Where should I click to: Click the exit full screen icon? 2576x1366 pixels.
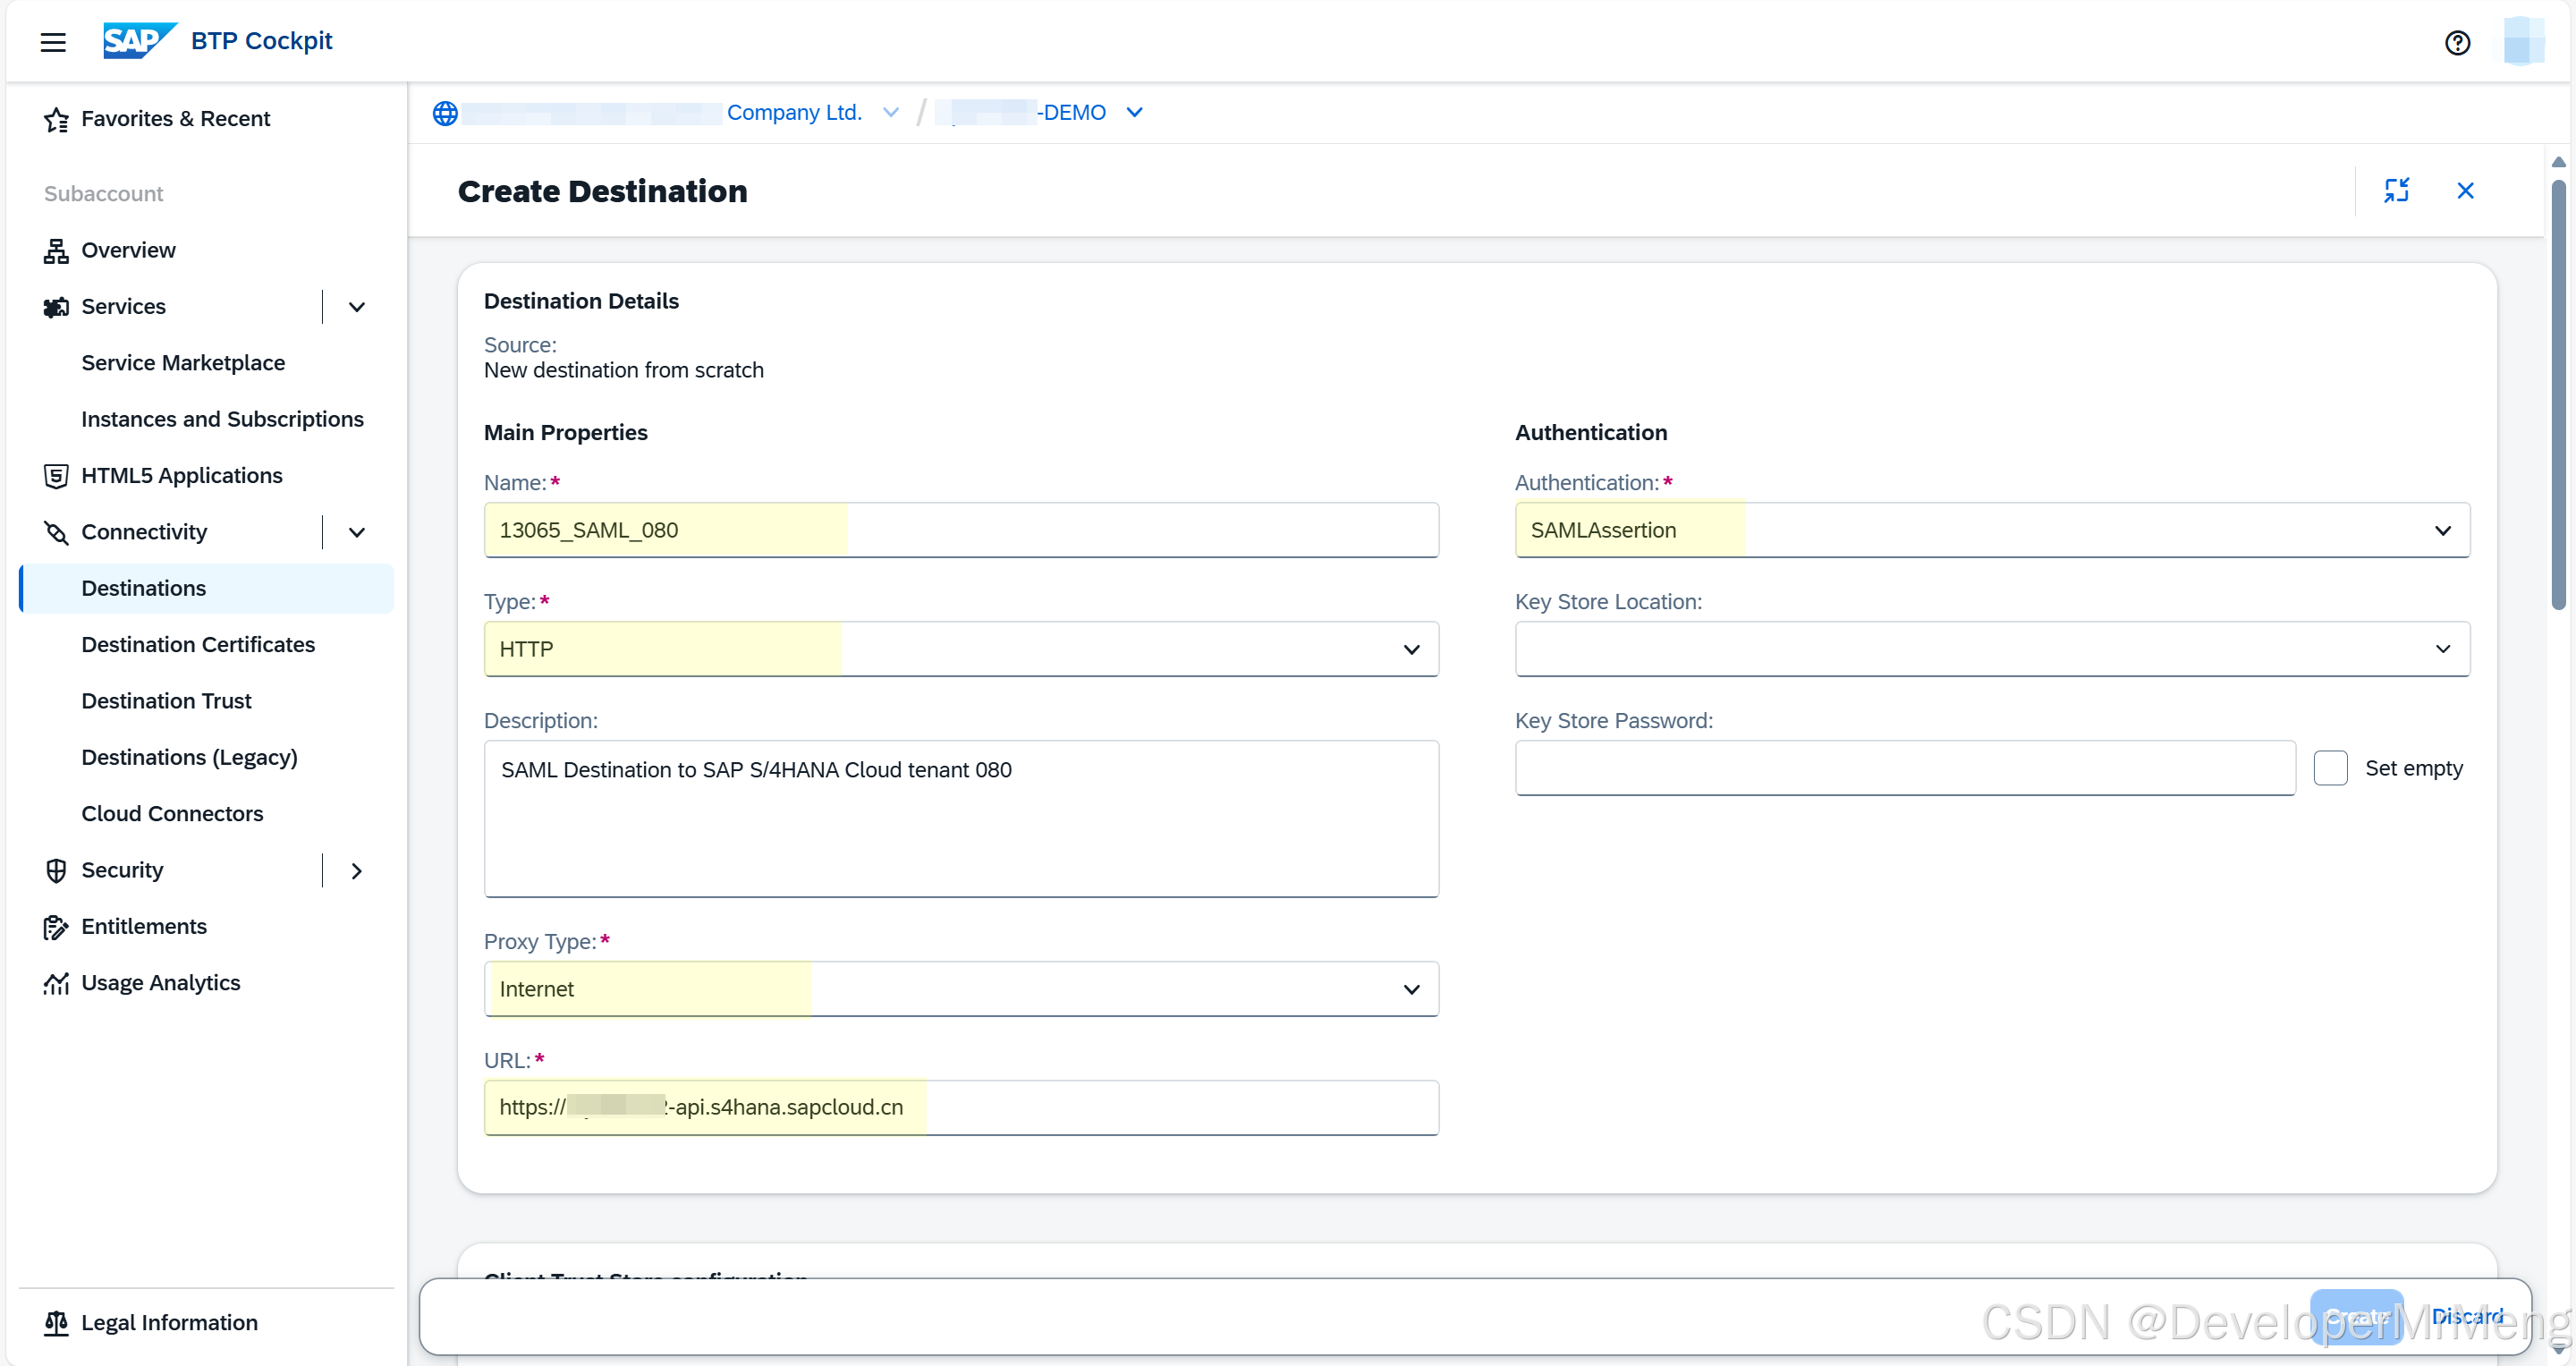coord(2396,190)
